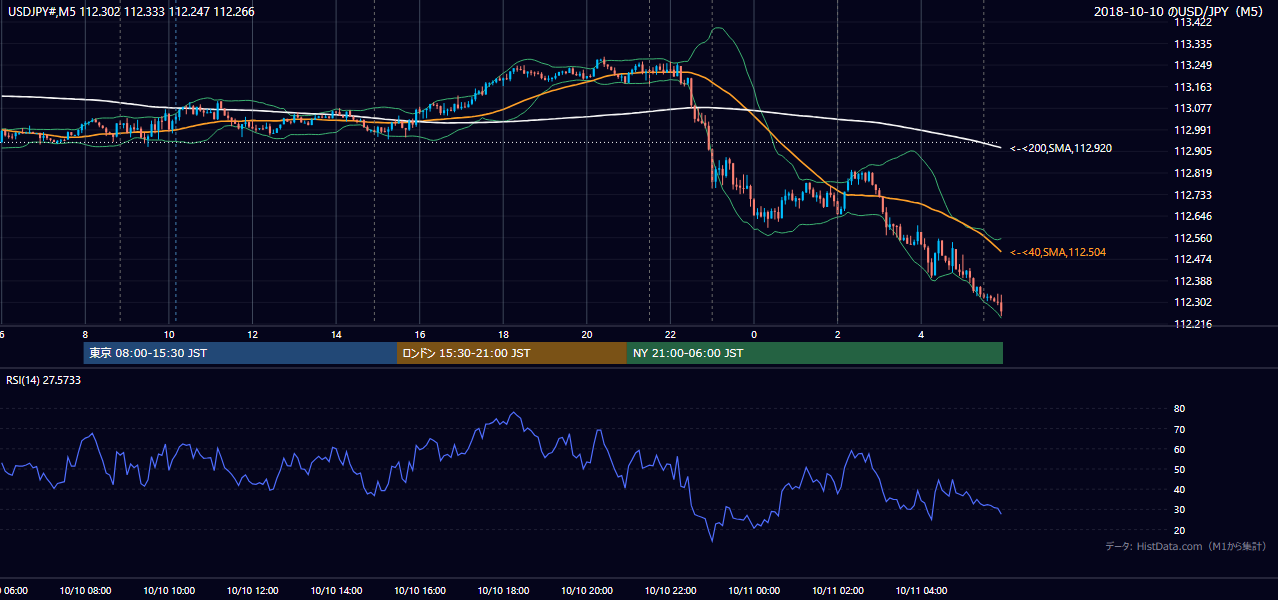This screenshot has height=600, width=1278.
Task: Click price axis value 112.905
Action: click(x=1193, y=151)
